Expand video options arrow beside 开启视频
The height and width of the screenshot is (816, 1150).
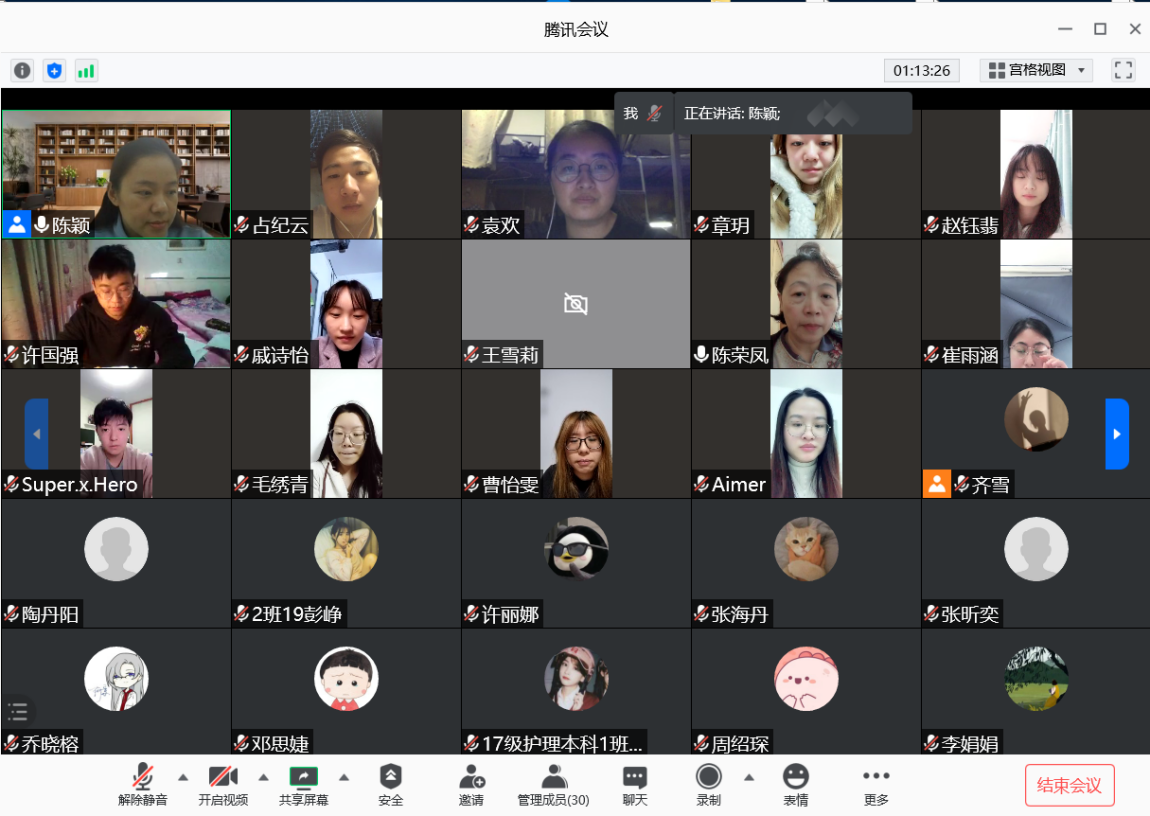point(264,777)
